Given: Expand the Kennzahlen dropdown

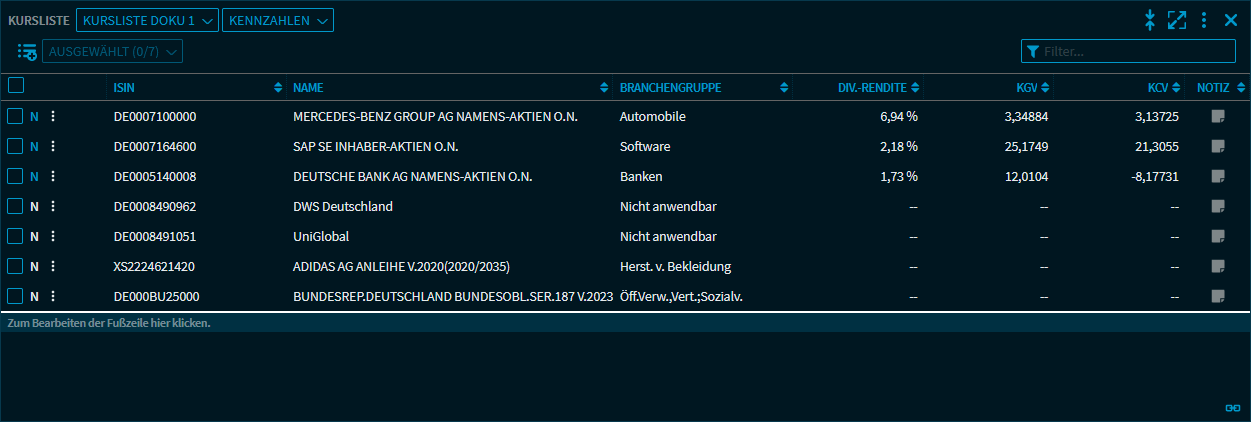Looking at the screenshot, I should 278,20.
